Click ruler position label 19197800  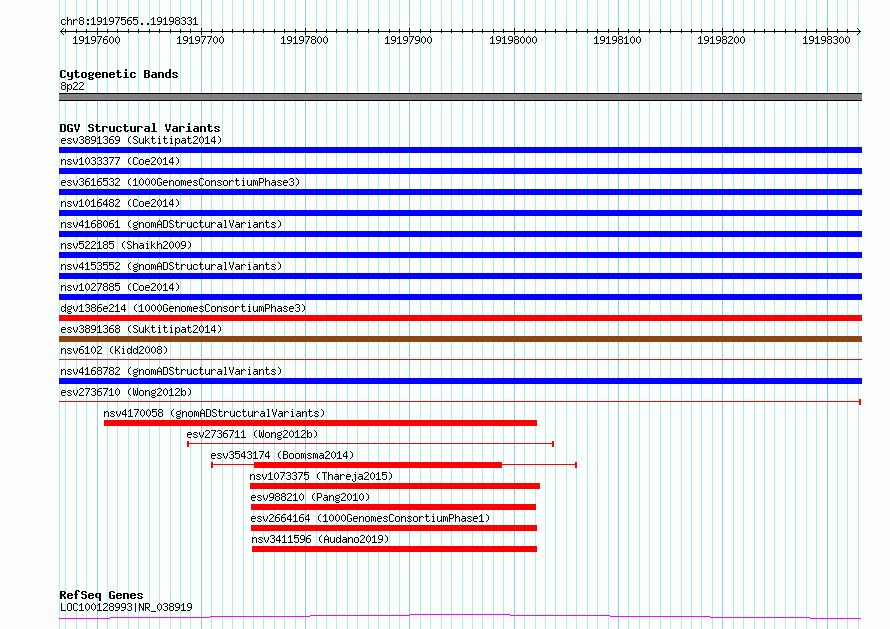304,40
